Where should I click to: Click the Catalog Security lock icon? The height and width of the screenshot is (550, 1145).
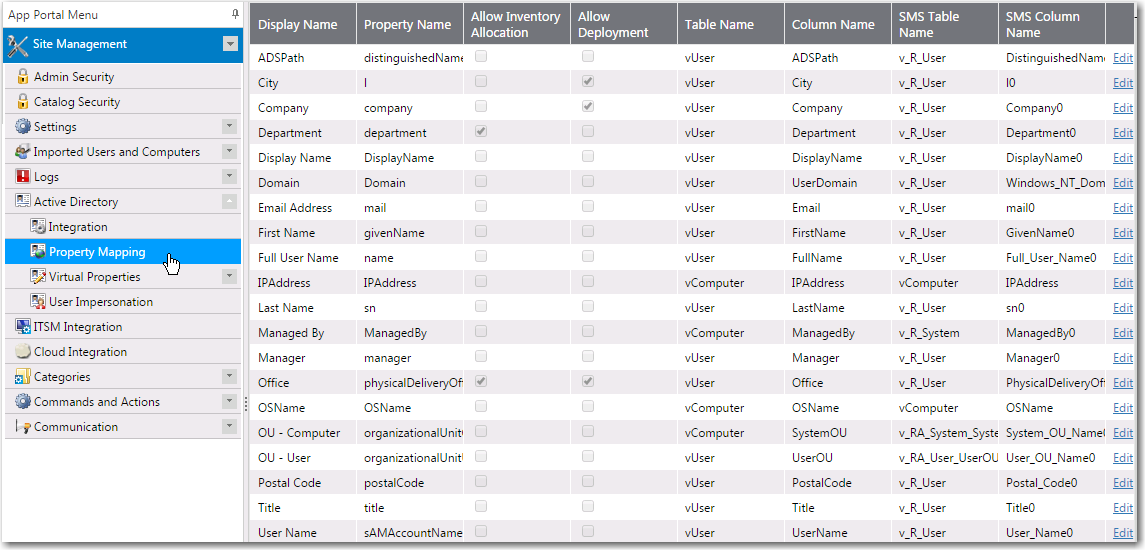coord(23,102)
